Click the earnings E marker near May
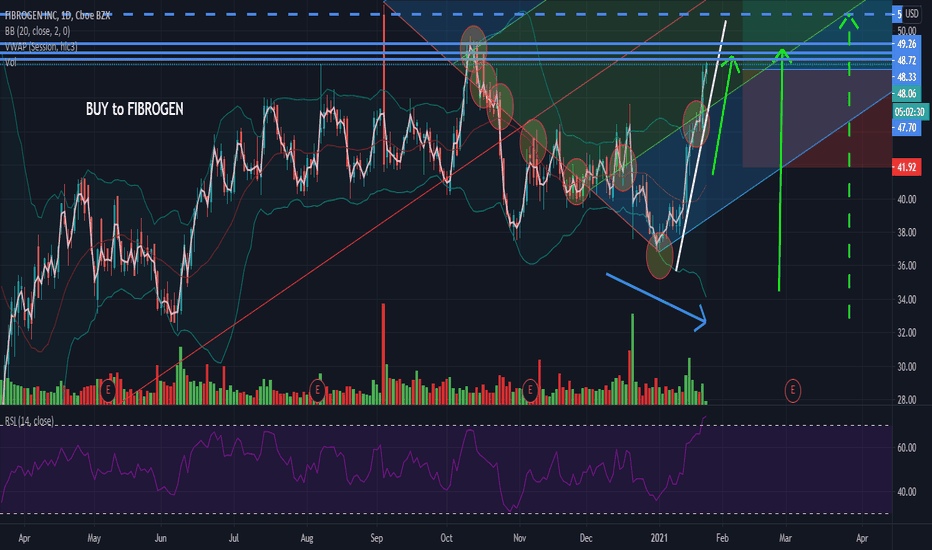The image size is (932, 550). 108,391
